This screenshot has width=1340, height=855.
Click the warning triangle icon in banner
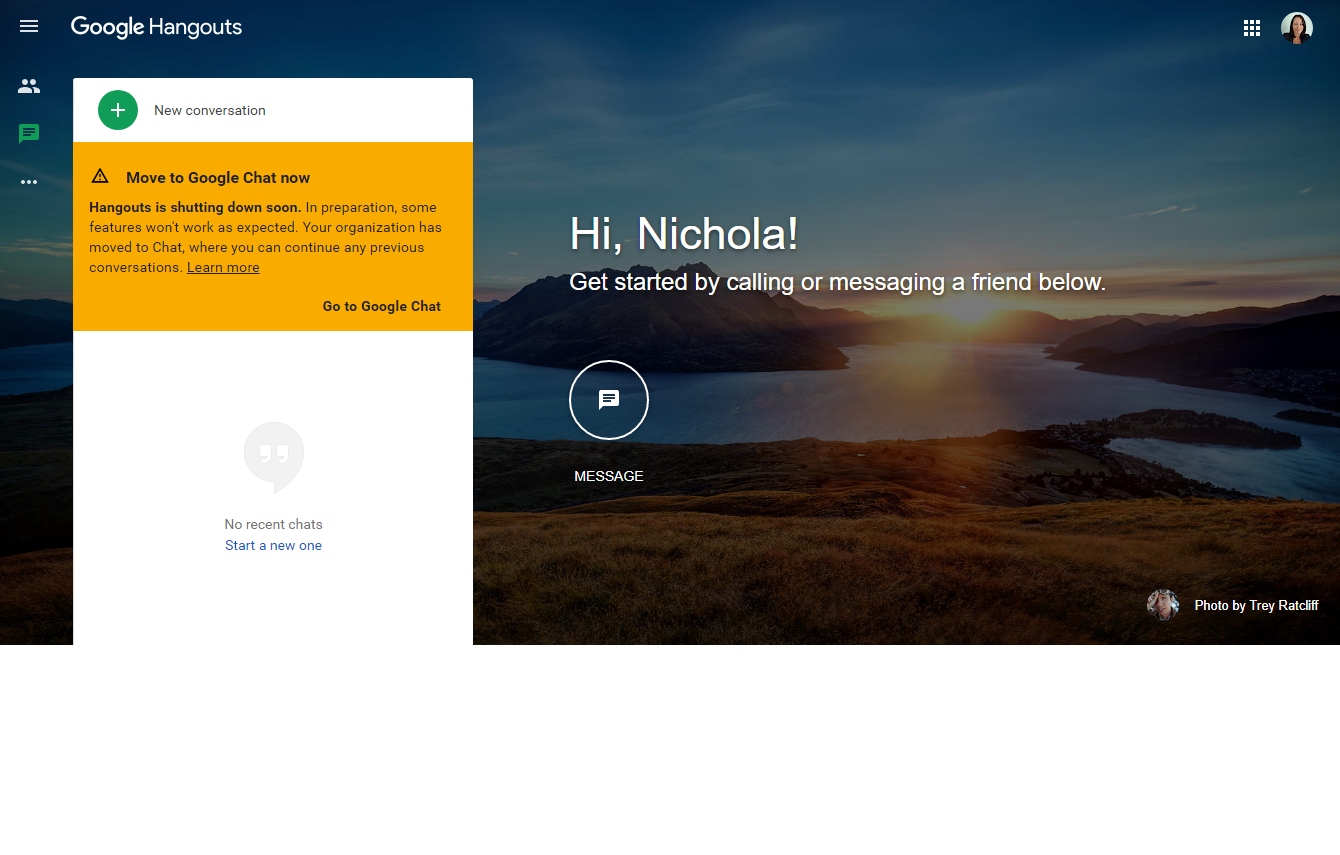pyautogui.click(x=100, y=176)
